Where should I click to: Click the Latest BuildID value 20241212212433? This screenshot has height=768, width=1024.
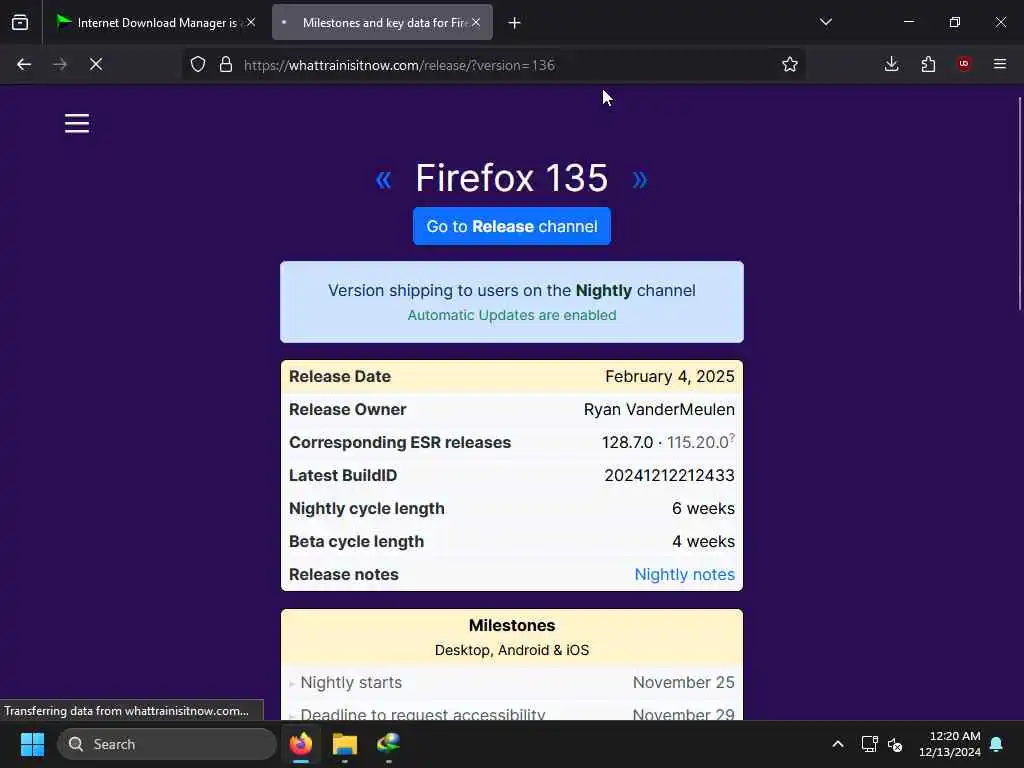click(669, 475)
